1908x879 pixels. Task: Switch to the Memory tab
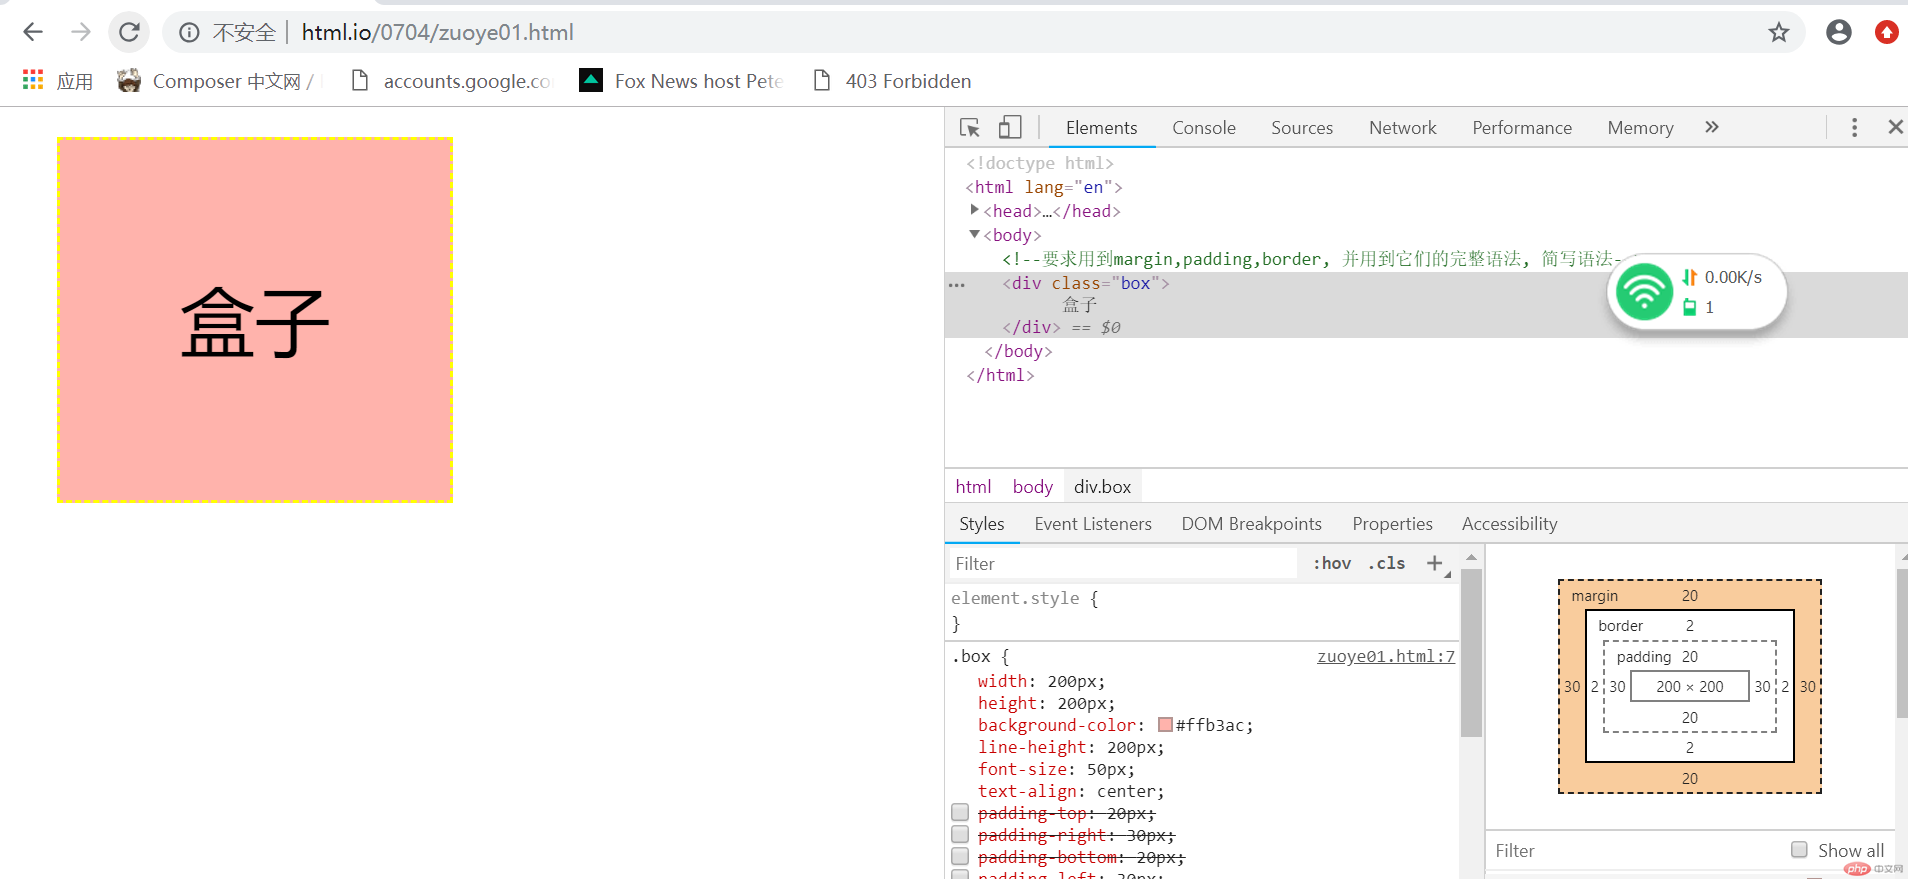[1640, 128]
